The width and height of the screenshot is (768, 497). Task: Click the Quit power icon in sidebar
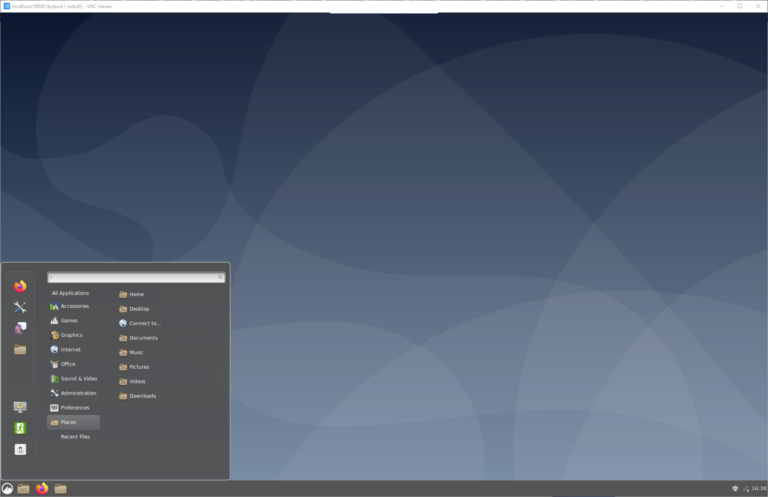pos(20,450)
